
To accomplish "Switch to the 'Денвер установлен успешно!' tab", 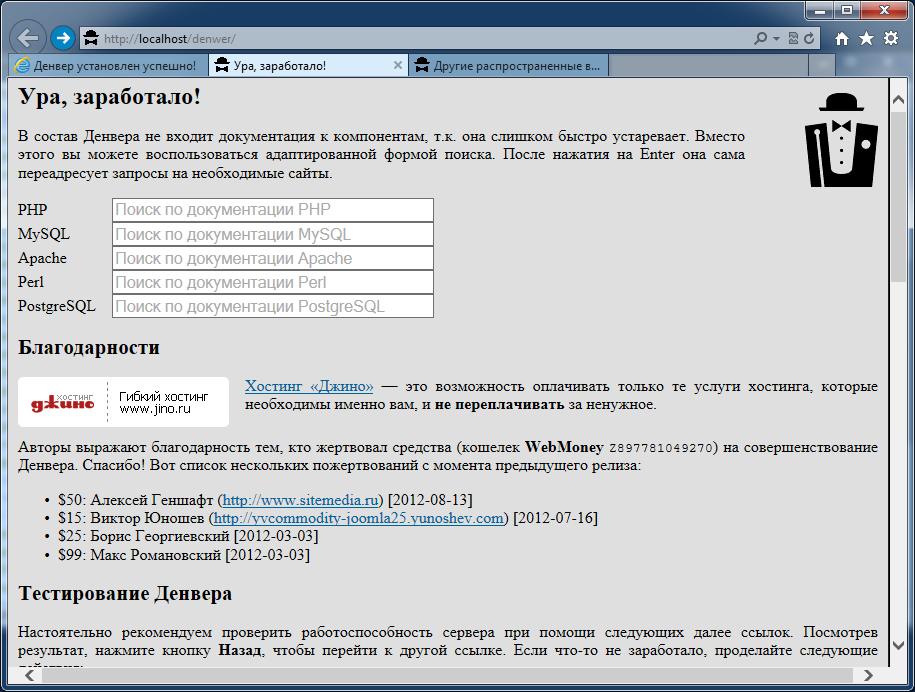I will (x=108, y=66).
